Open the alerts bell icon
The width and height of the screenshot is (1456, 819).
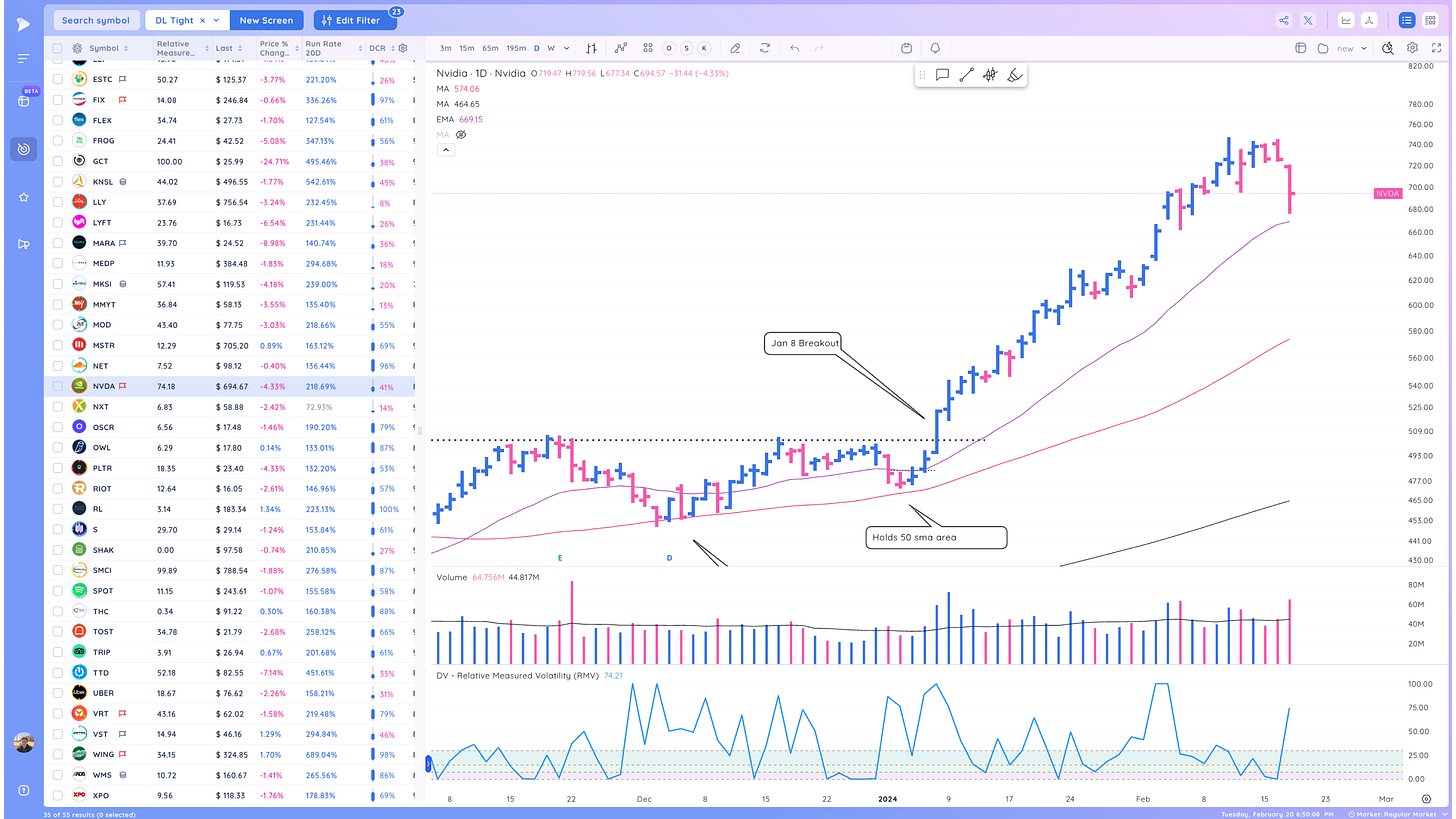(935, 47)
